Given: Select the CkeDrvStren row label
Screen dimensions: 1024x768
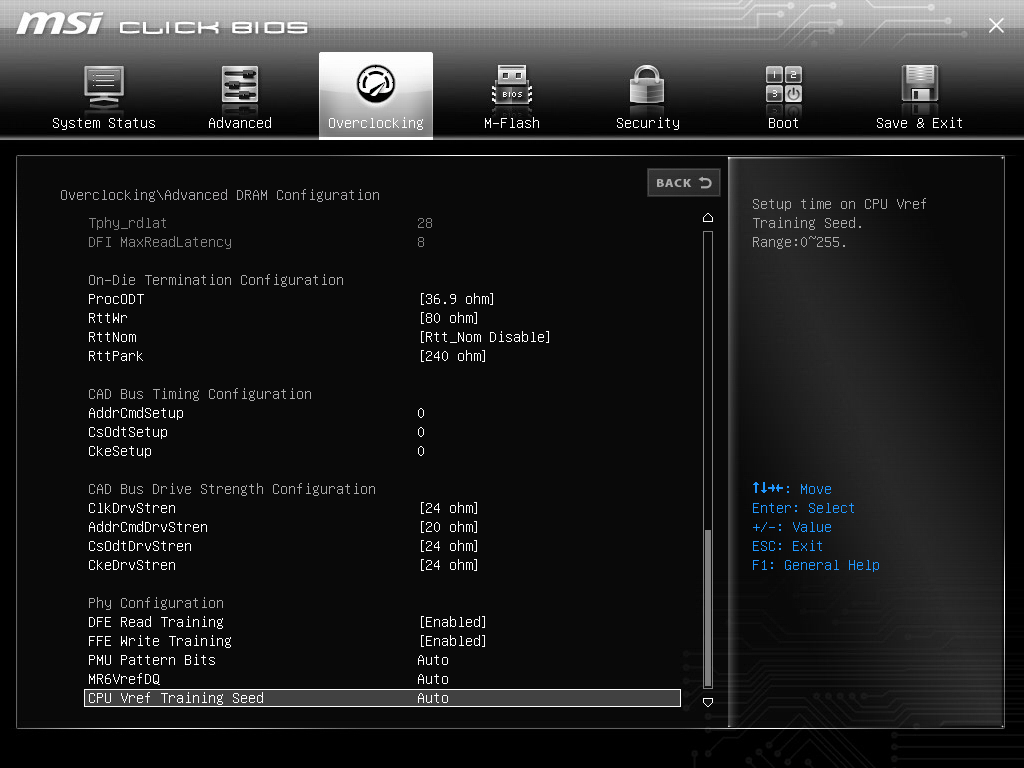Looking at the screenshot, I should pos(132,565).
